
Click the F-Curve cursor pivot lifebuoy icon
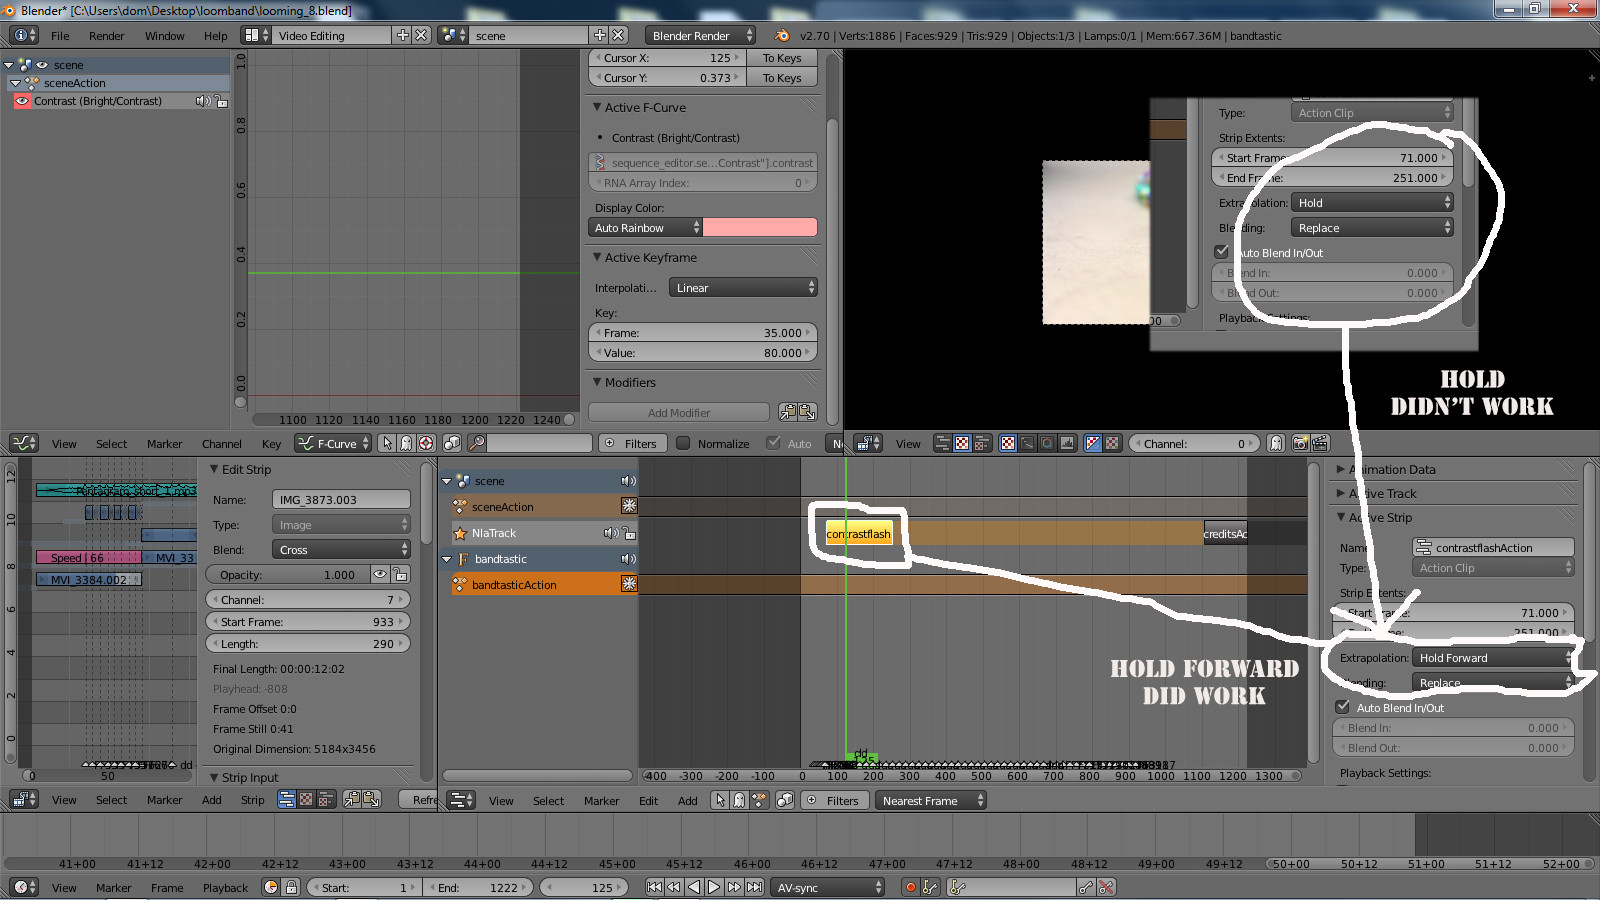coord(427,443)
